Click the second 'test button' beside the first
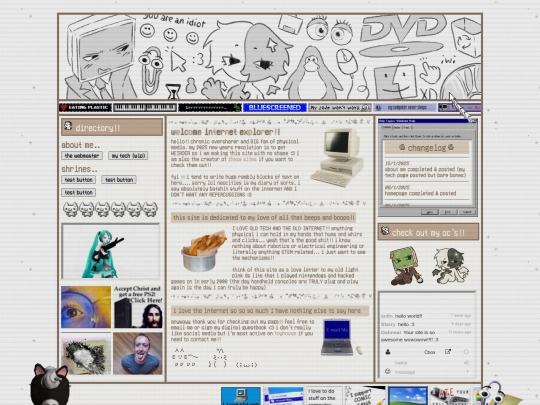The height and width of the screenshot is (405, 540). 119,180
